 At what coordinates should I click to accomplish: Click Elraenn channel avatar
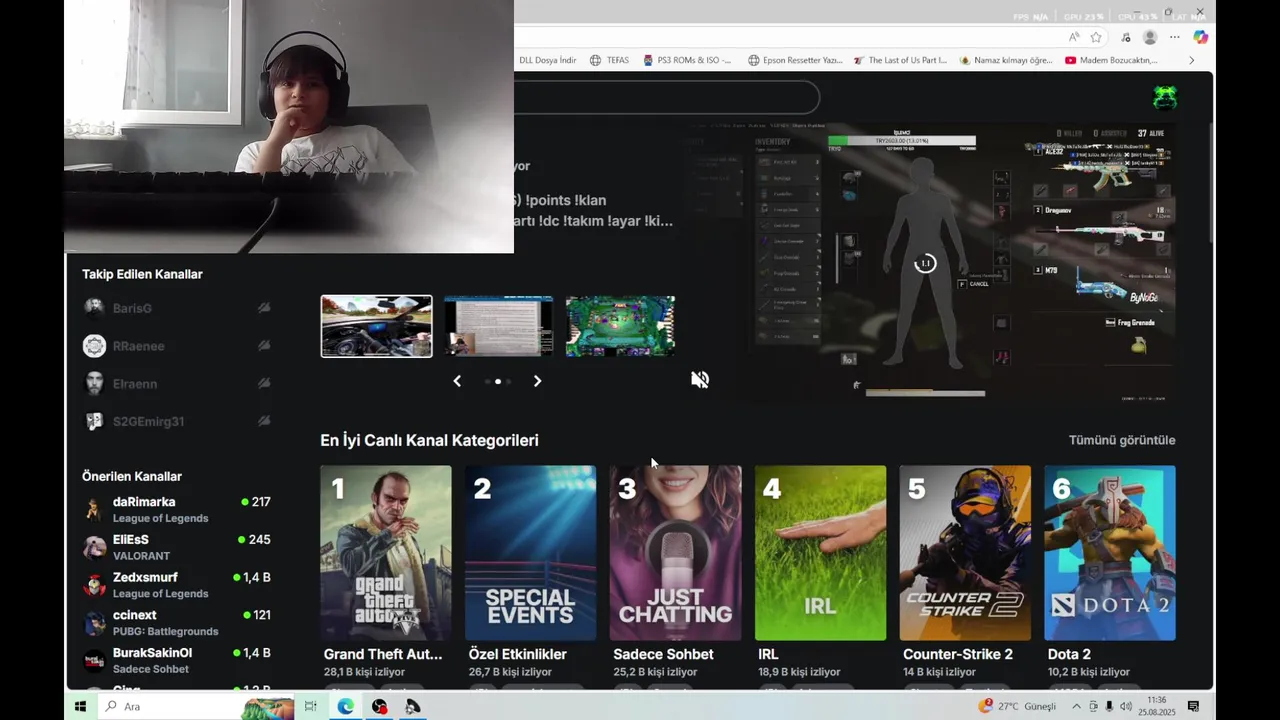coord(94,383)
